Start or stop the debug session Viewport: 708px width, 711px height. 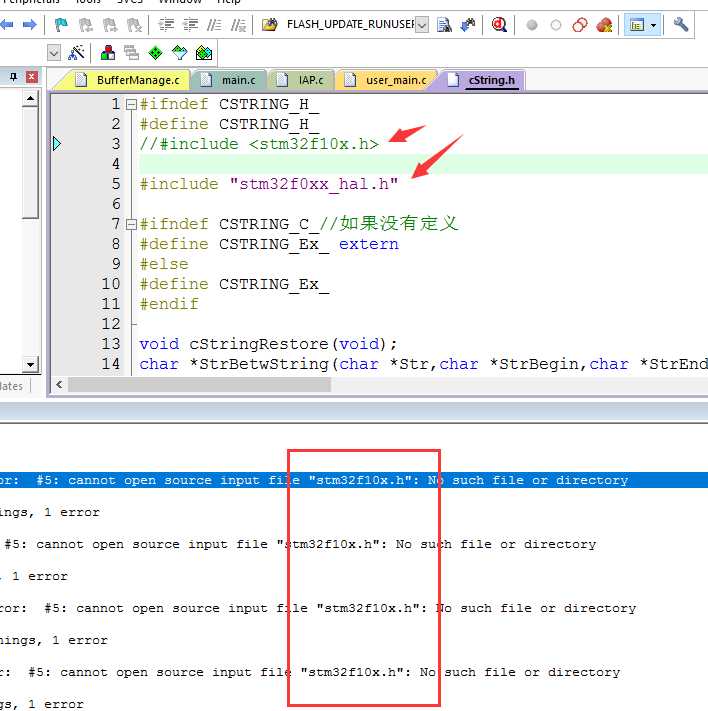[x=499, y=24]
